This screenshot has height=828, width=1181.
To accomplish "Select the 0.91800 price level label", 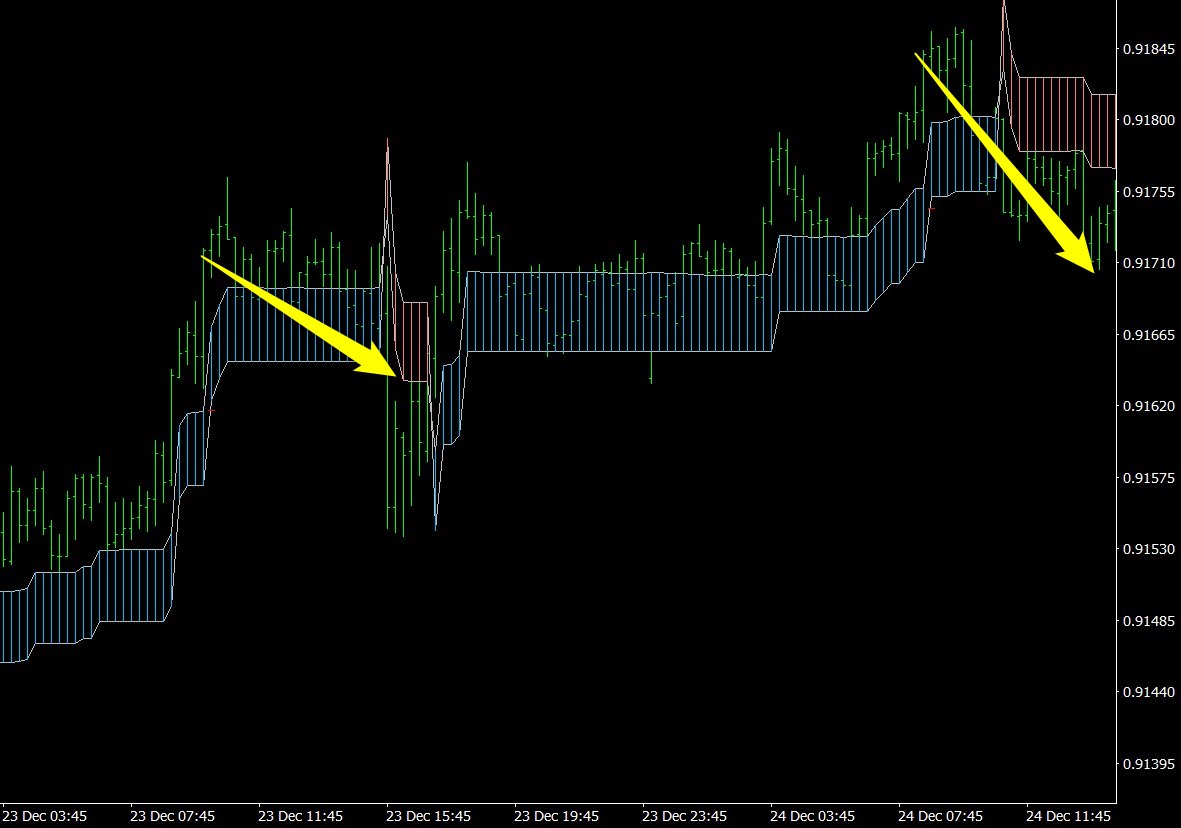I will click(1149, 120).
